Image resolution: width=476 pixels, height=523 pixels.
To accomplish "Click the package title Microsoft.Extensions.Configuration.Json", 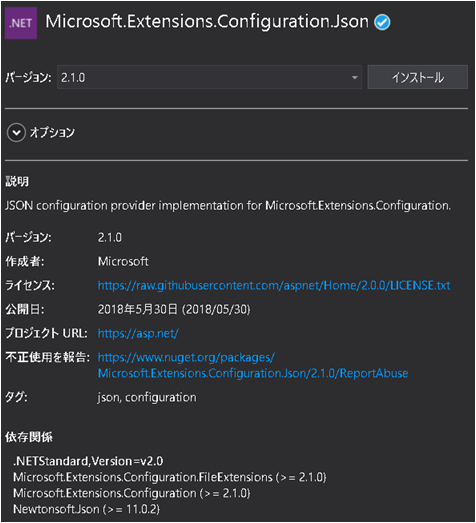I will pyautogui.click(x=207, y=22).
